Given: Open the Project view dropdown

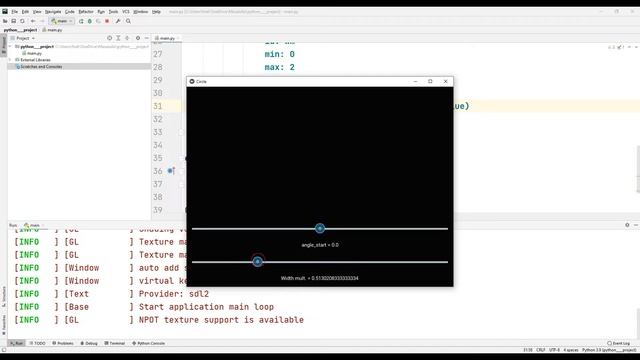Looking at the screenshot, I should tap(23, 38).
